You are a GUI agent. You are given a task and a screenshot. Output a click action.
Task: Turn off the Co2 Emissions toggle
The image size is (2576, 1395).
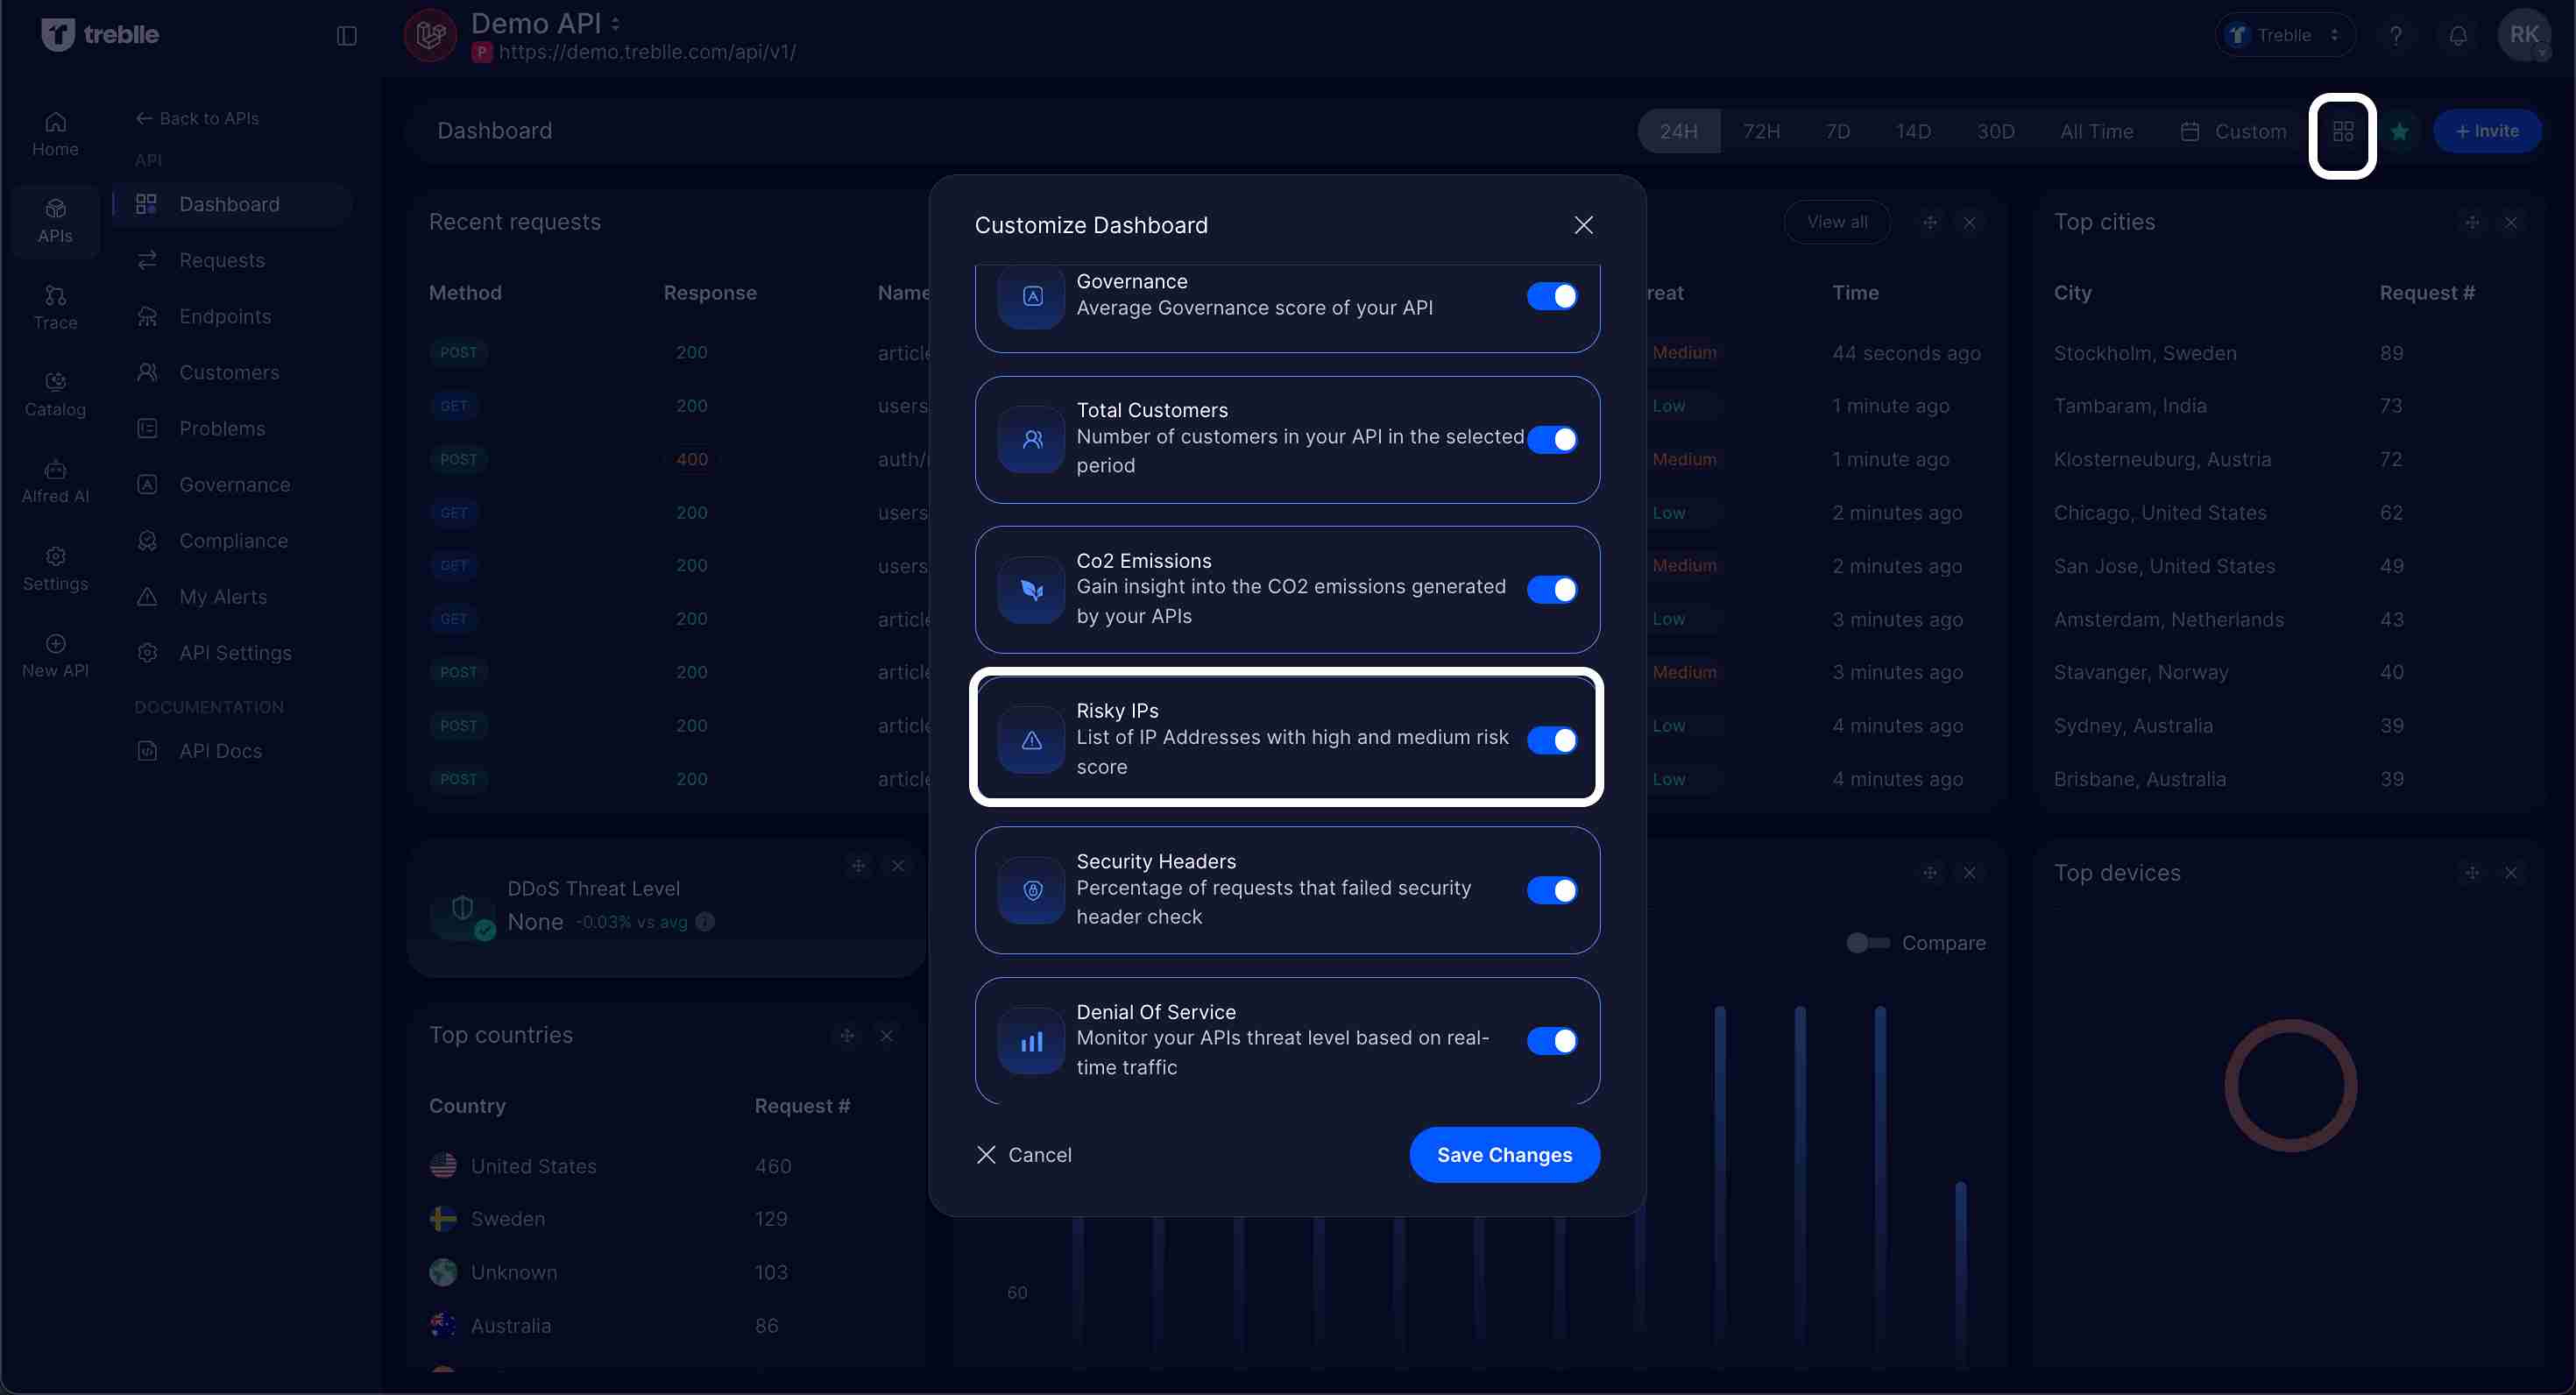point(1552,590)
